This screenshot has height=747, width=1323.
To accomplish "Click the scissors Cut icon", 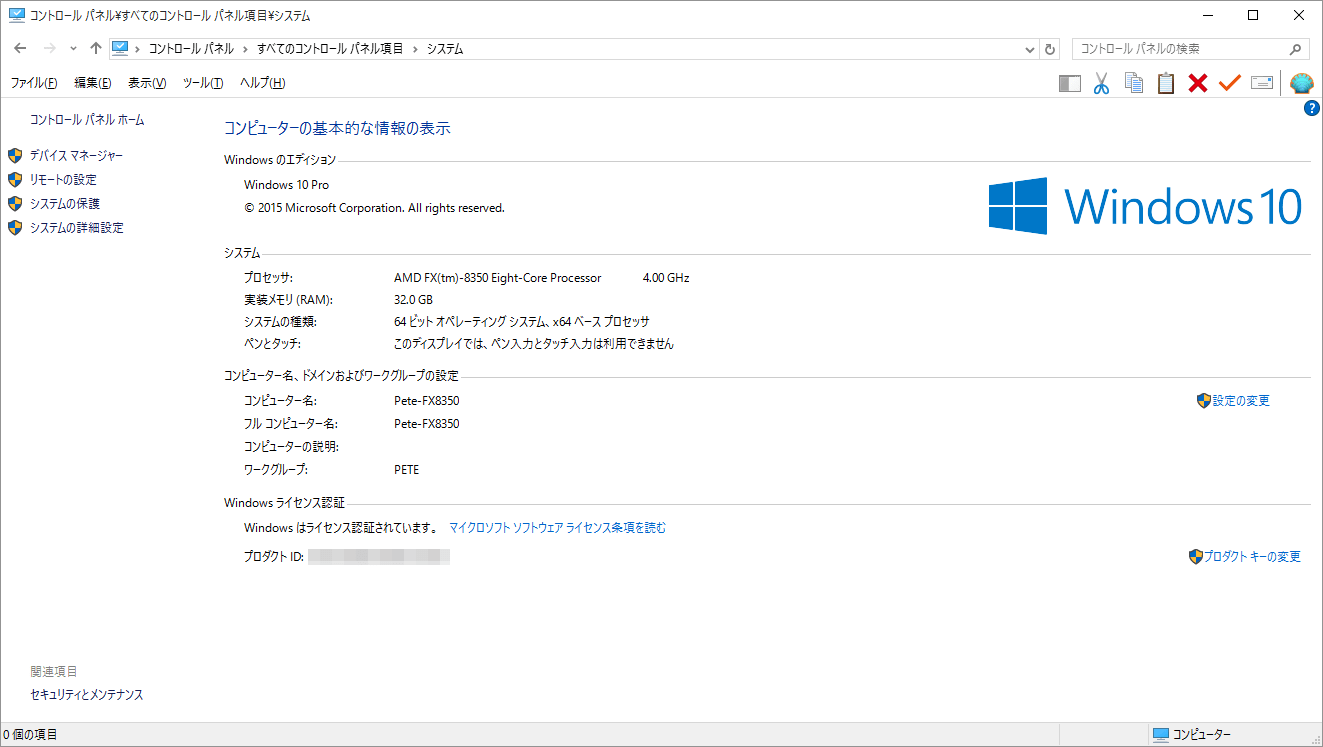I will 1102,84.
